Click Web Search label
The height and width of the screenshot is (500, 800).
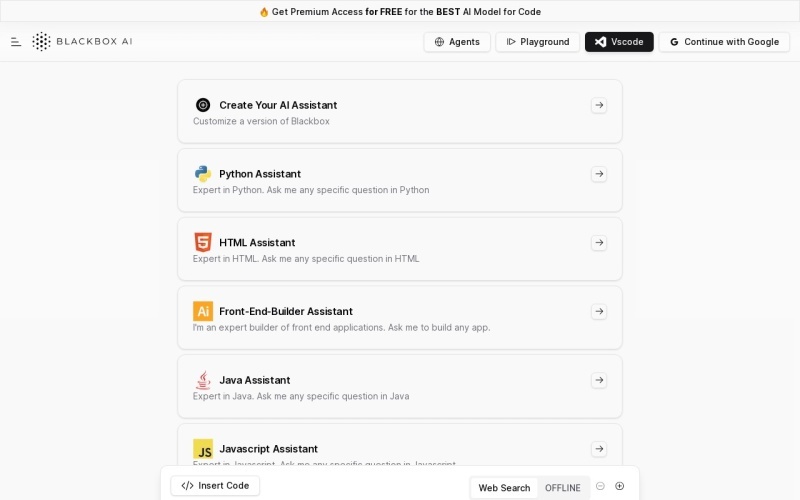point(504,488)
